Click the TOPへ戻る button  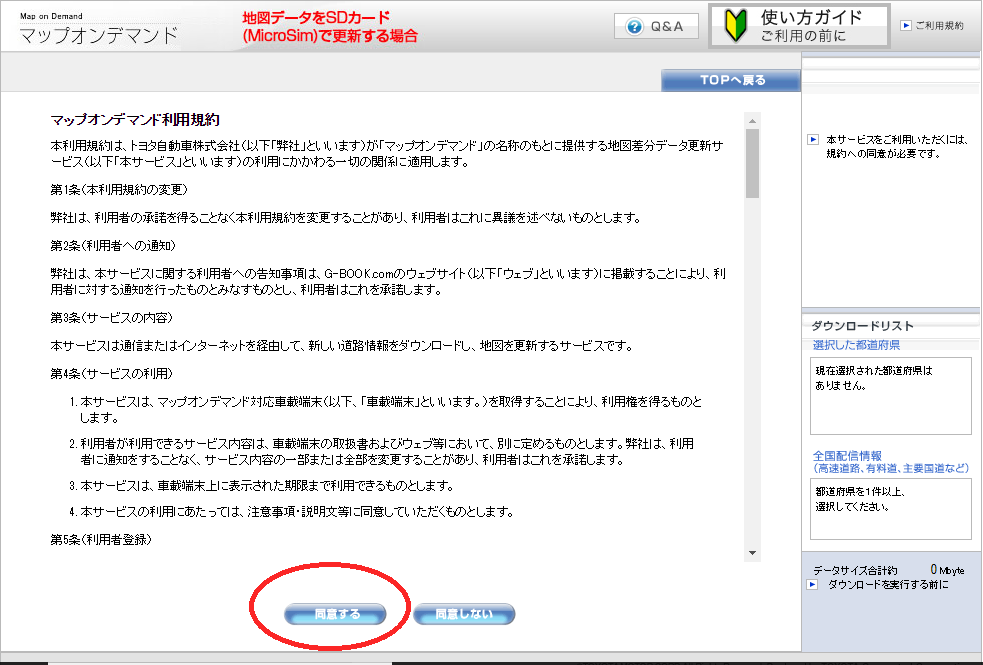pyautogui.click(x=731, y=80)
